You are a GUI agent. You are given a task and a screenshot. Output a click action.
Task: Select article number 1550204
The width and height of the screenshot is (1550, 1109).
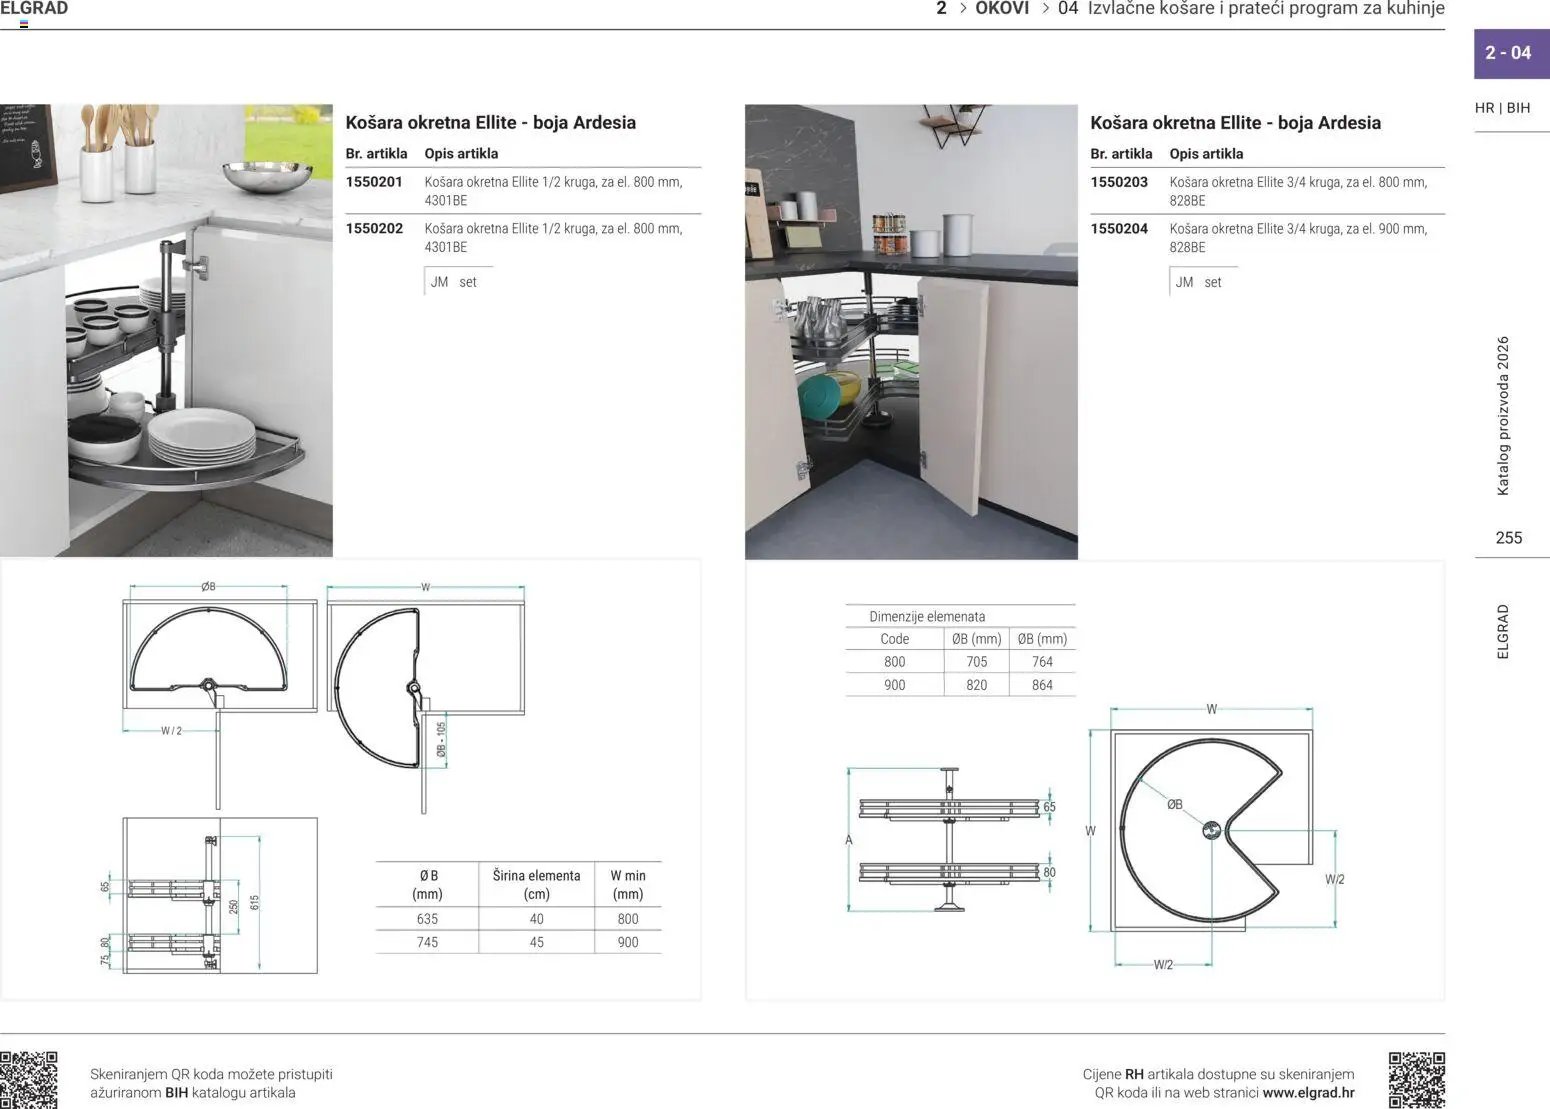[x=1119, y=229]
